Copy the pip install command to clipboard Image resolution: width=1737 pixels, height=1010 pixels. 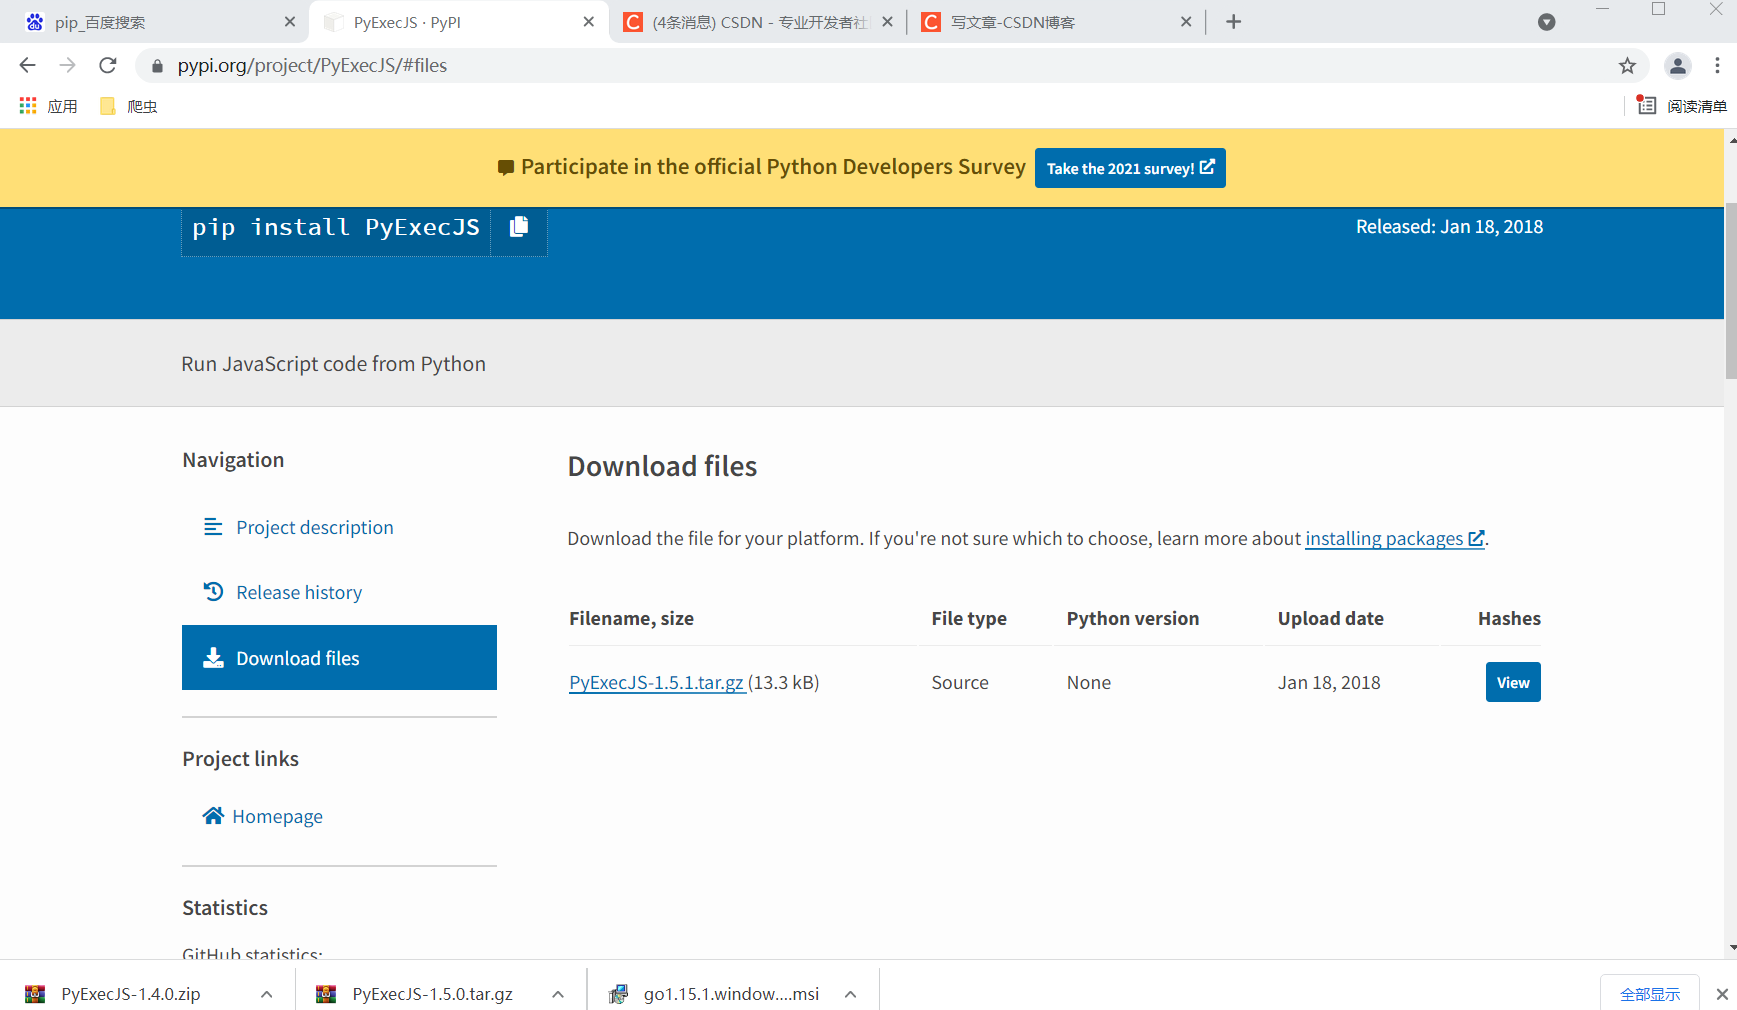(519, 227)
